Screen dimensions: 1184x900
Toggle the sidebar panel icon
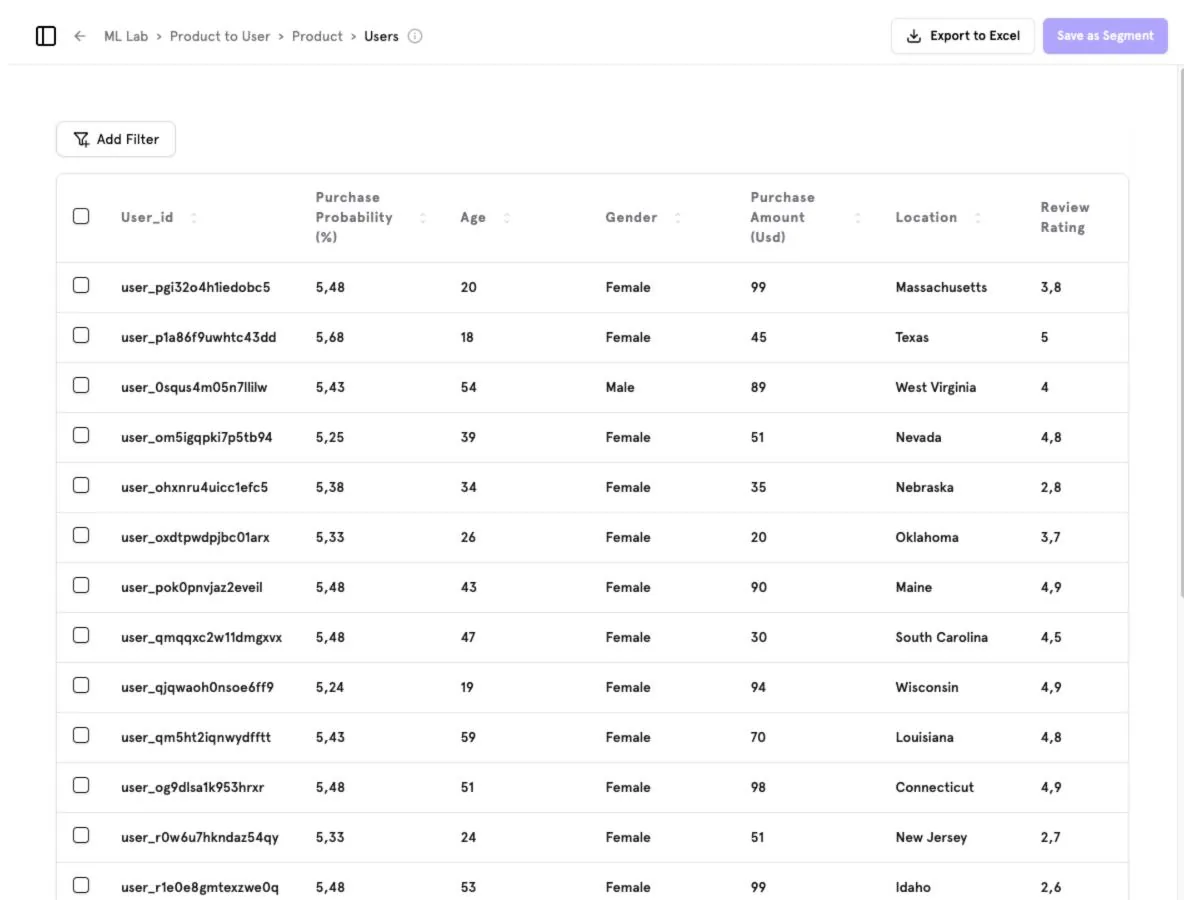tap(45, 35)
